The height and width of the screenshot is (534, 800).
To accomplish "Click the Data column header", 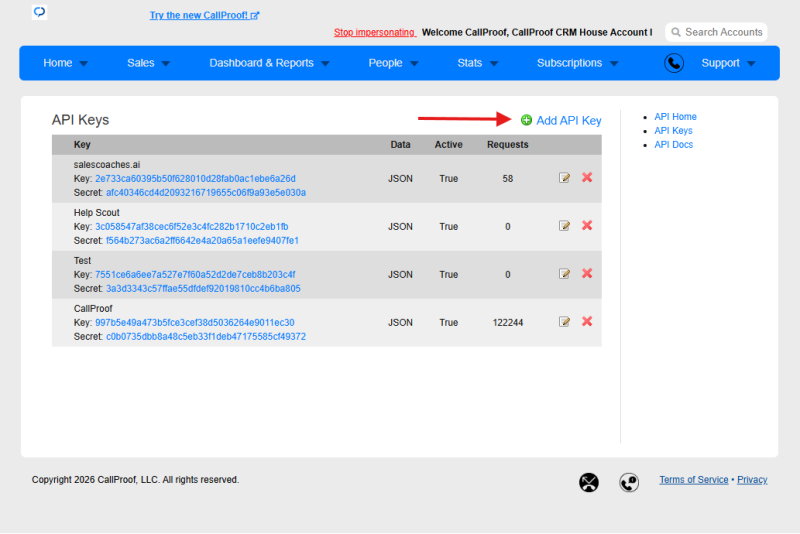I will (x=400, y=144).
